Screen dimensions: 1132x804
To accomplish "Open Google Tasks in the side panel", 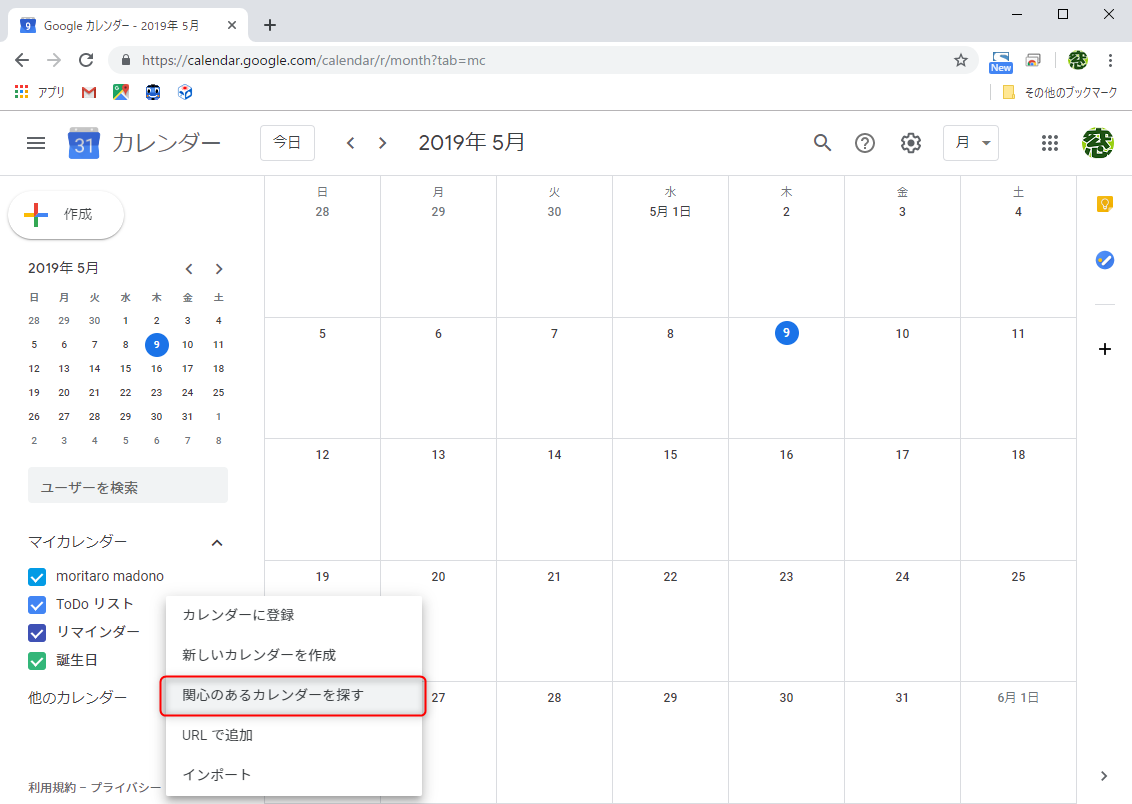I will click(1104, 260).
